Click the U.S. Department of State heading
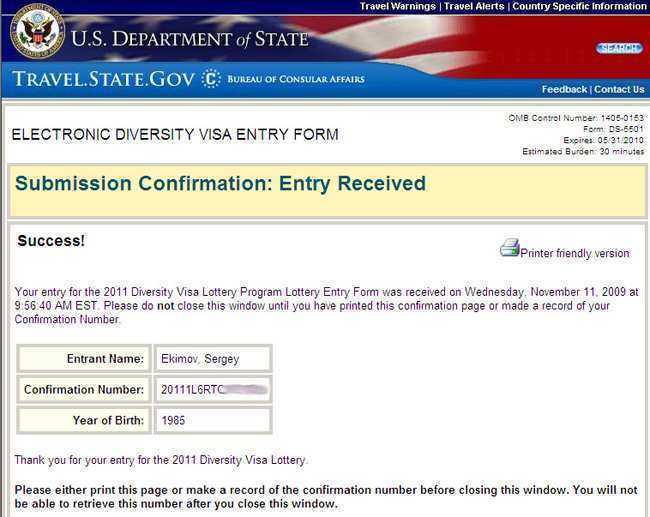This screenshot has height=517, width=650. pos(190,39)
